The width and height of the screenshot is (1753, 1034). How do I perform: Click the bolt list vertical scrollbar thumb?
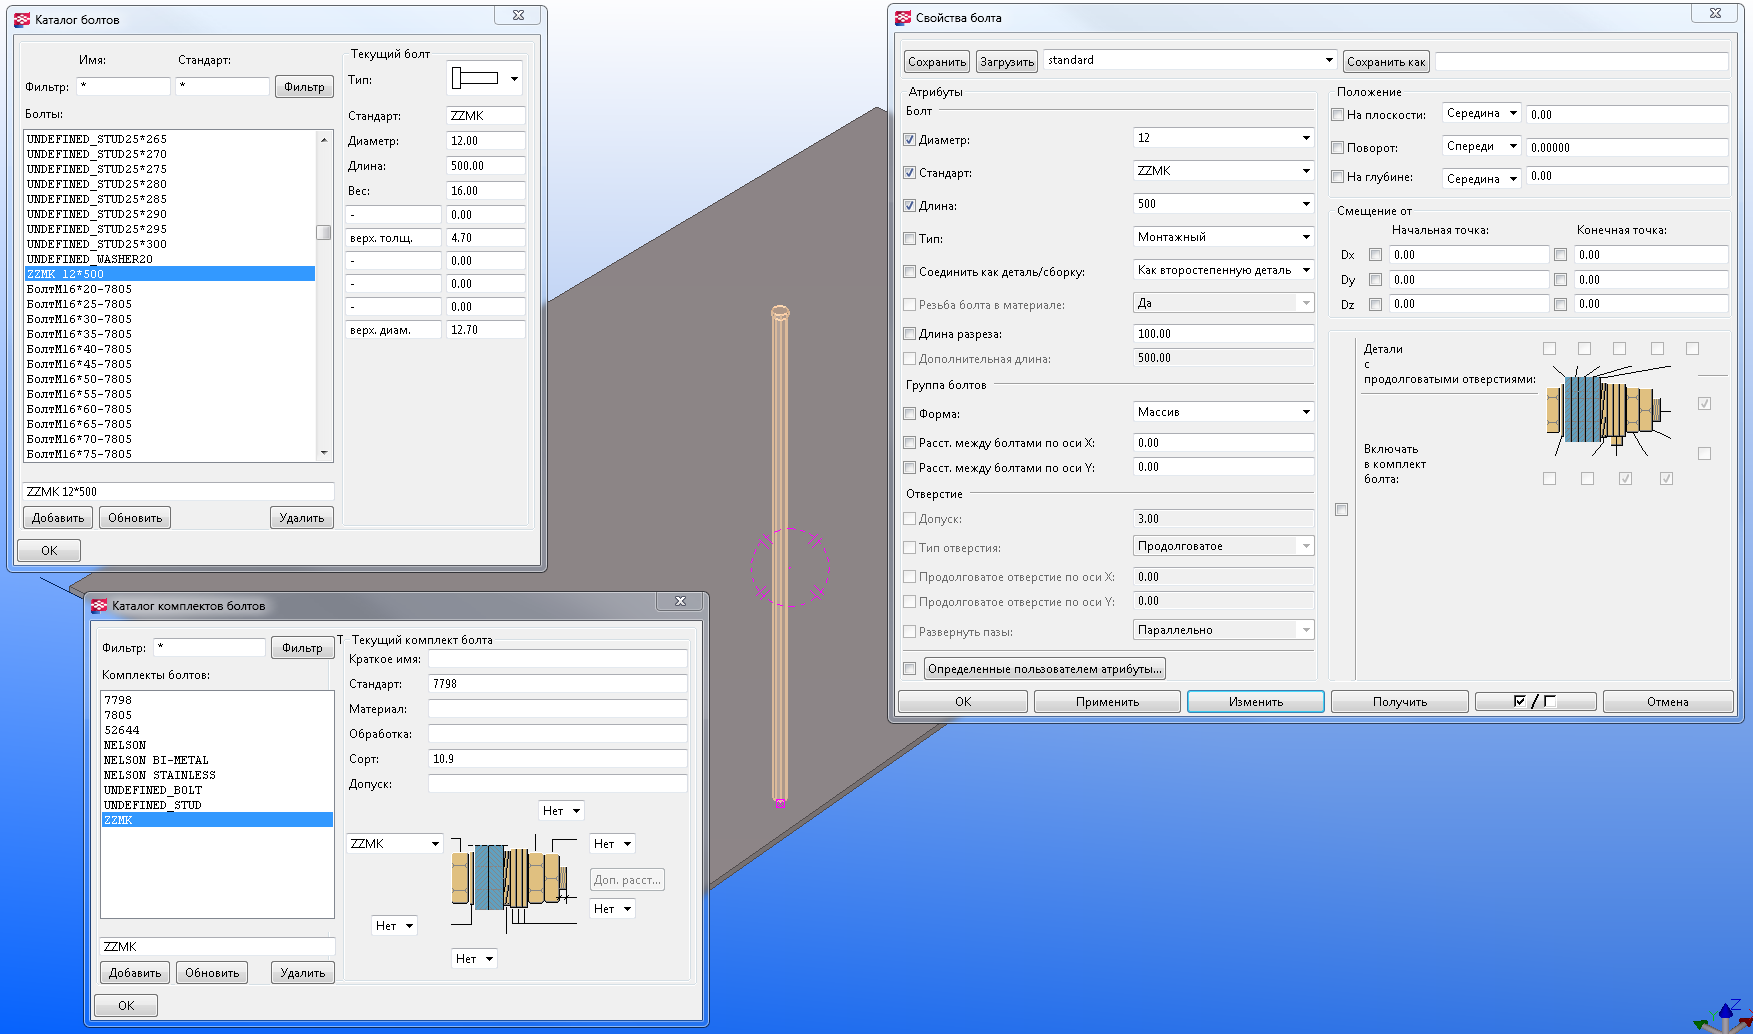pos(323,232)
